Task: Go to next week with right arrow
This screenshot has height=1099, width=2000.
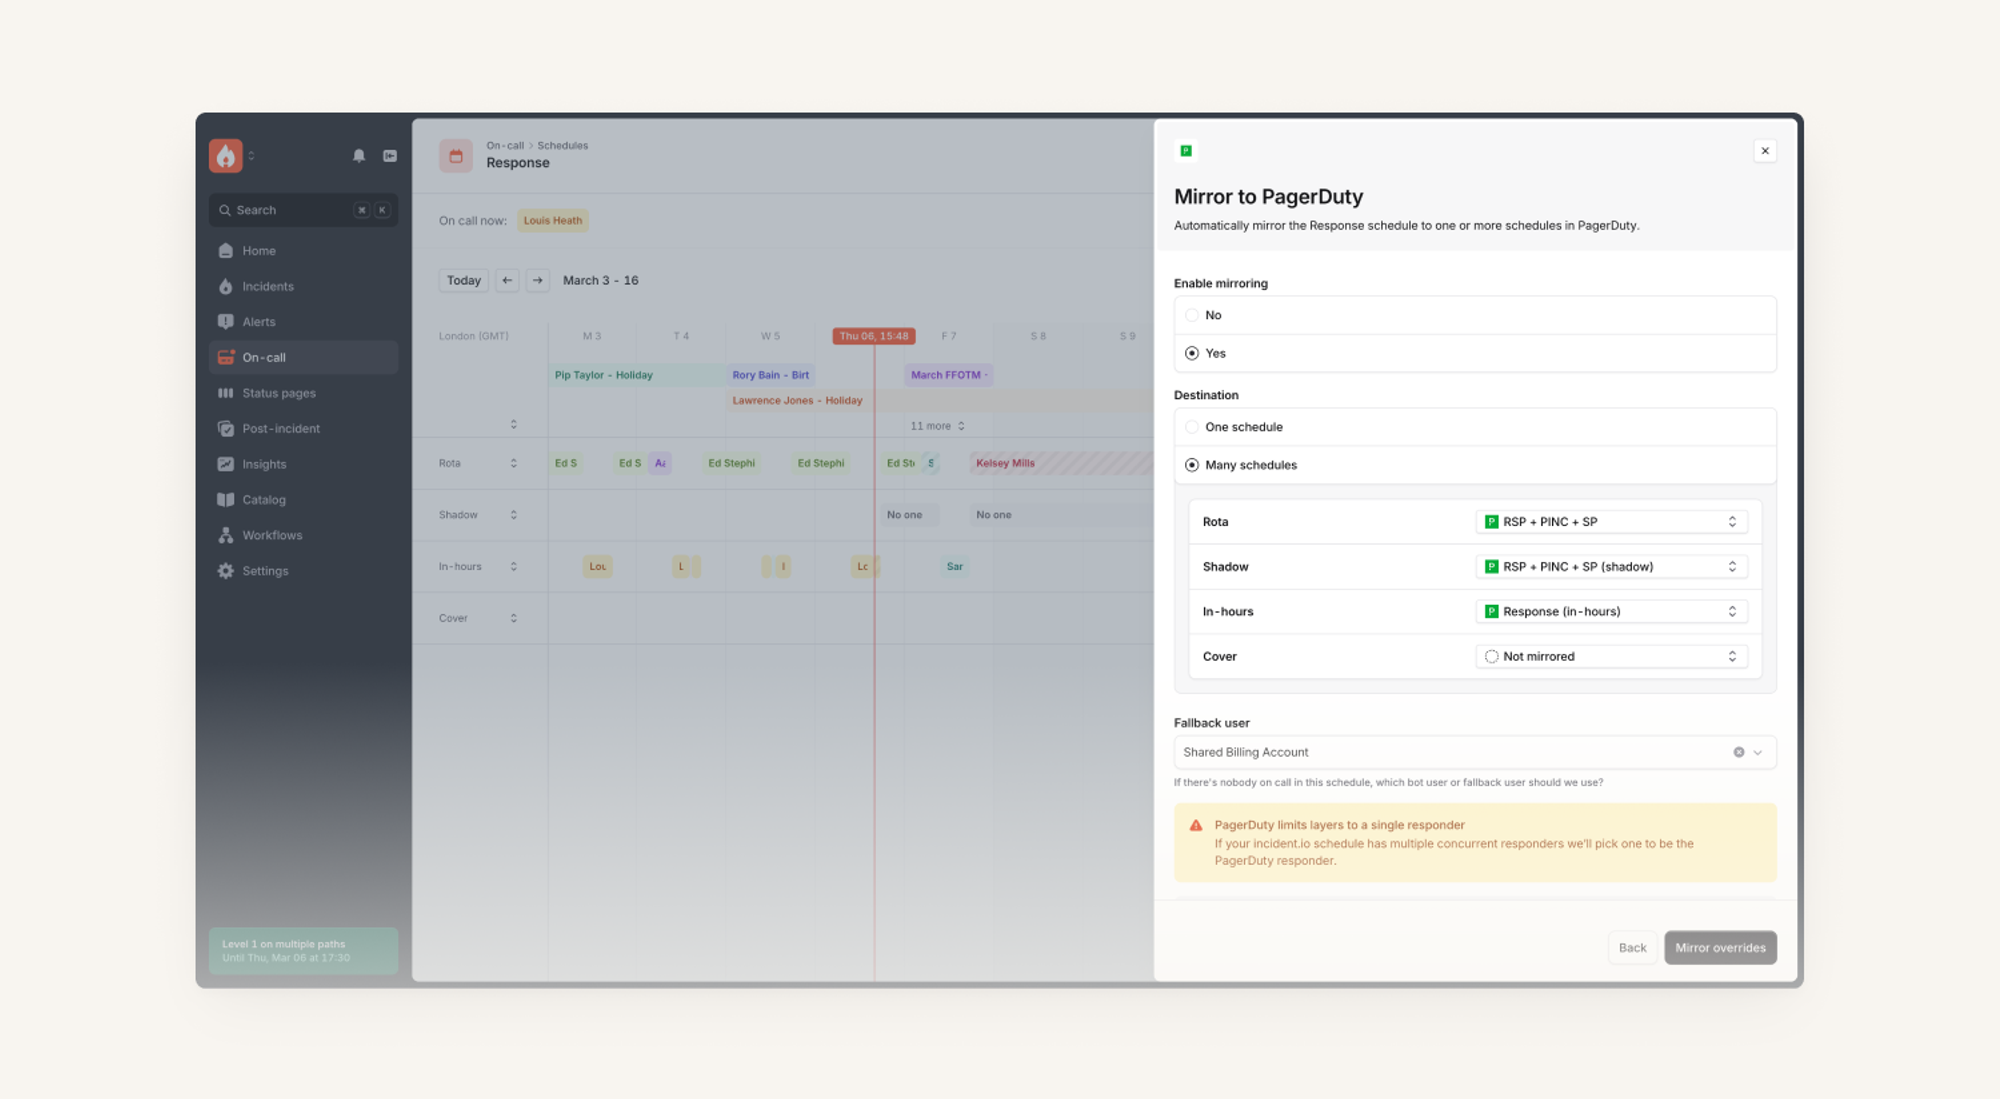Action: (538, 281)
